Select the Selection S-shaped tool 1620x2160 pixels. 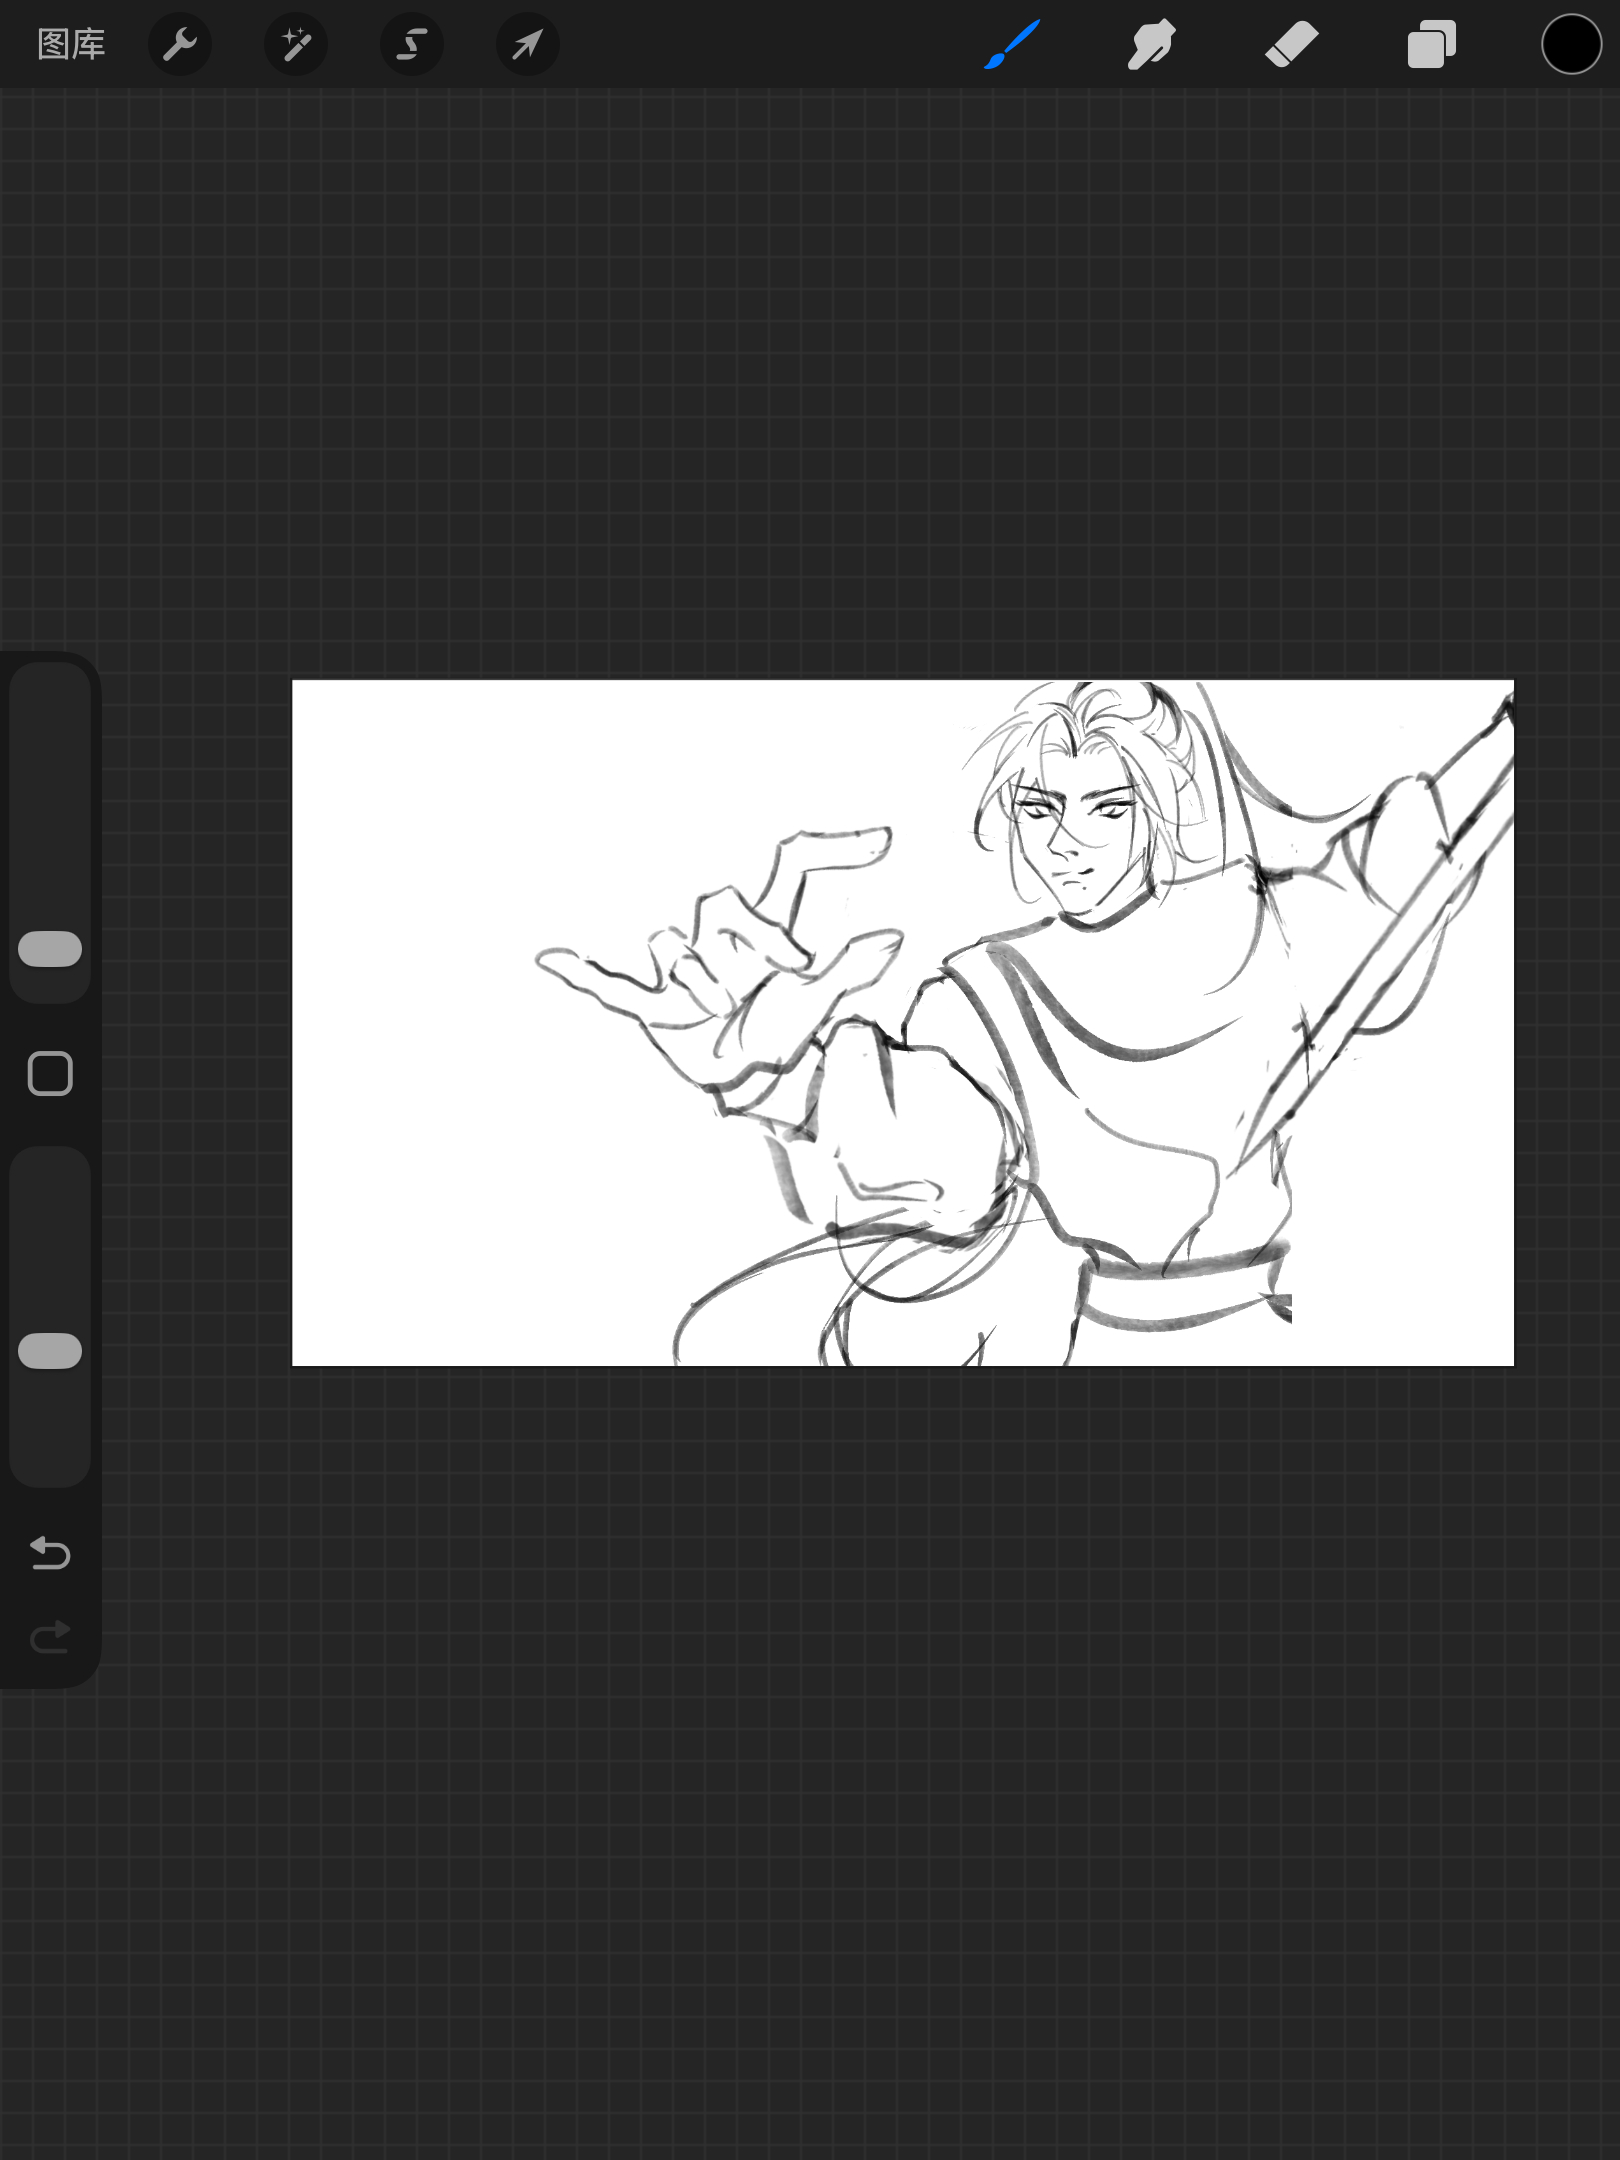[x=412, y=44]
